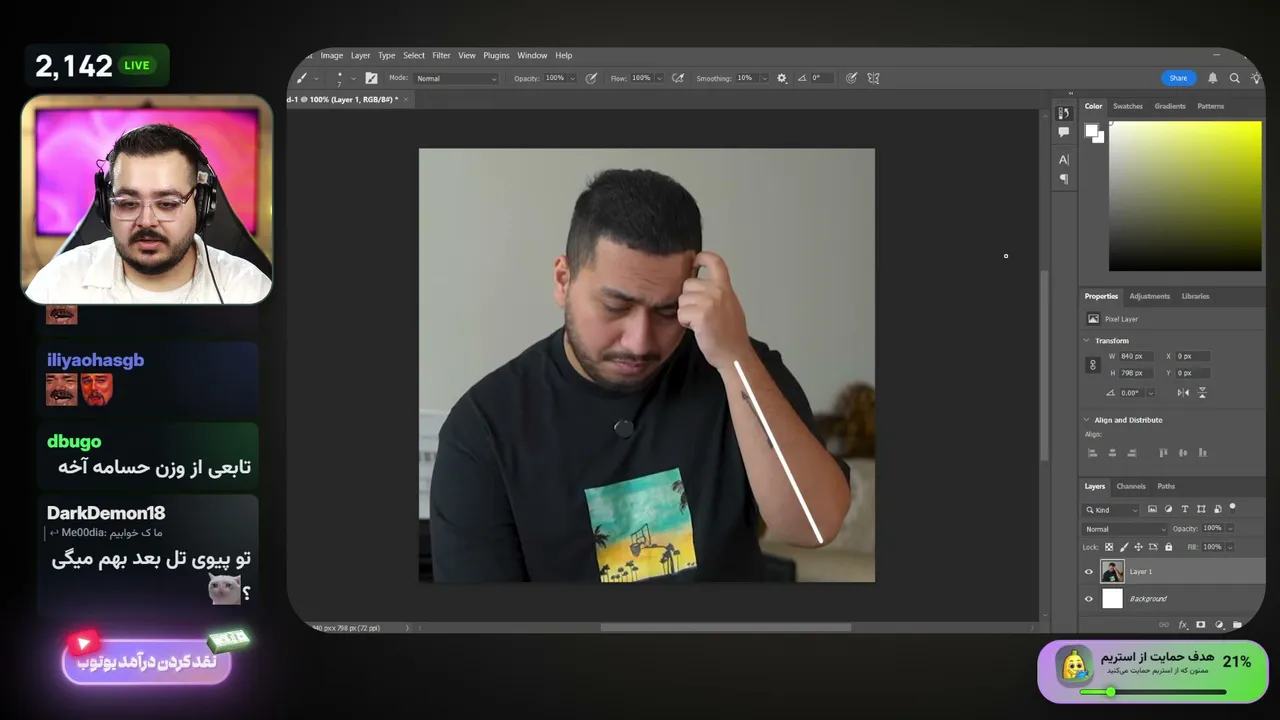Image resolution: width=1280 pixels, height=720 pixels.
Task: Open the Window menu
Action: (532, 56)
